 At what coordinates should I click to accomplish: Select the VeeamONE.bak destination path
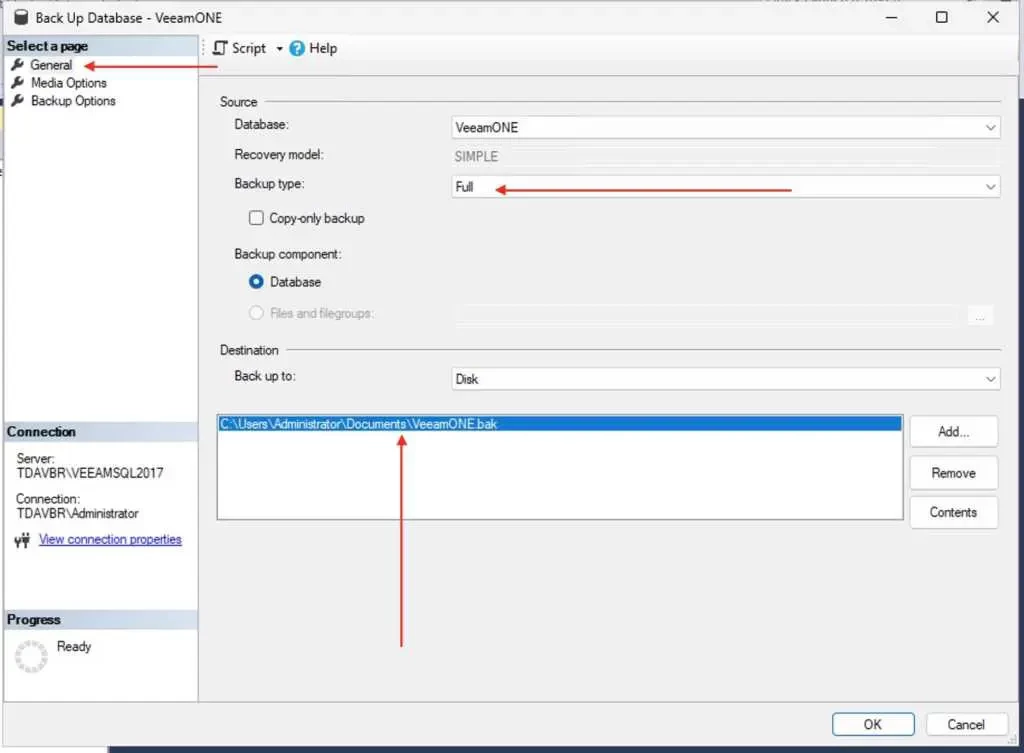pyautogui.click(x=560, y=424)
